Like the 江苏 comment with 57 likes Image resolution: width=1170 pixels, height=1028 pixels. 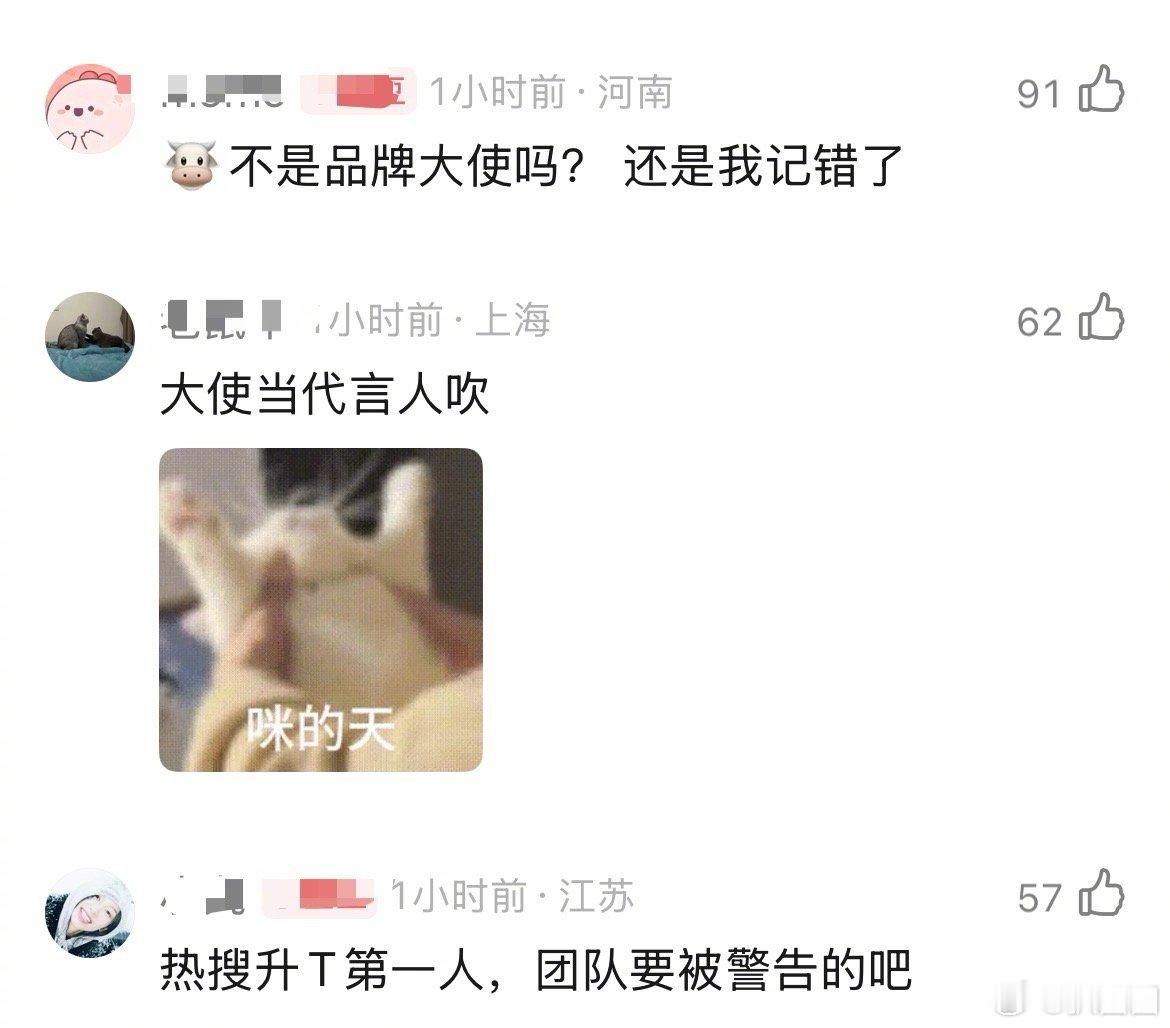1101,893
